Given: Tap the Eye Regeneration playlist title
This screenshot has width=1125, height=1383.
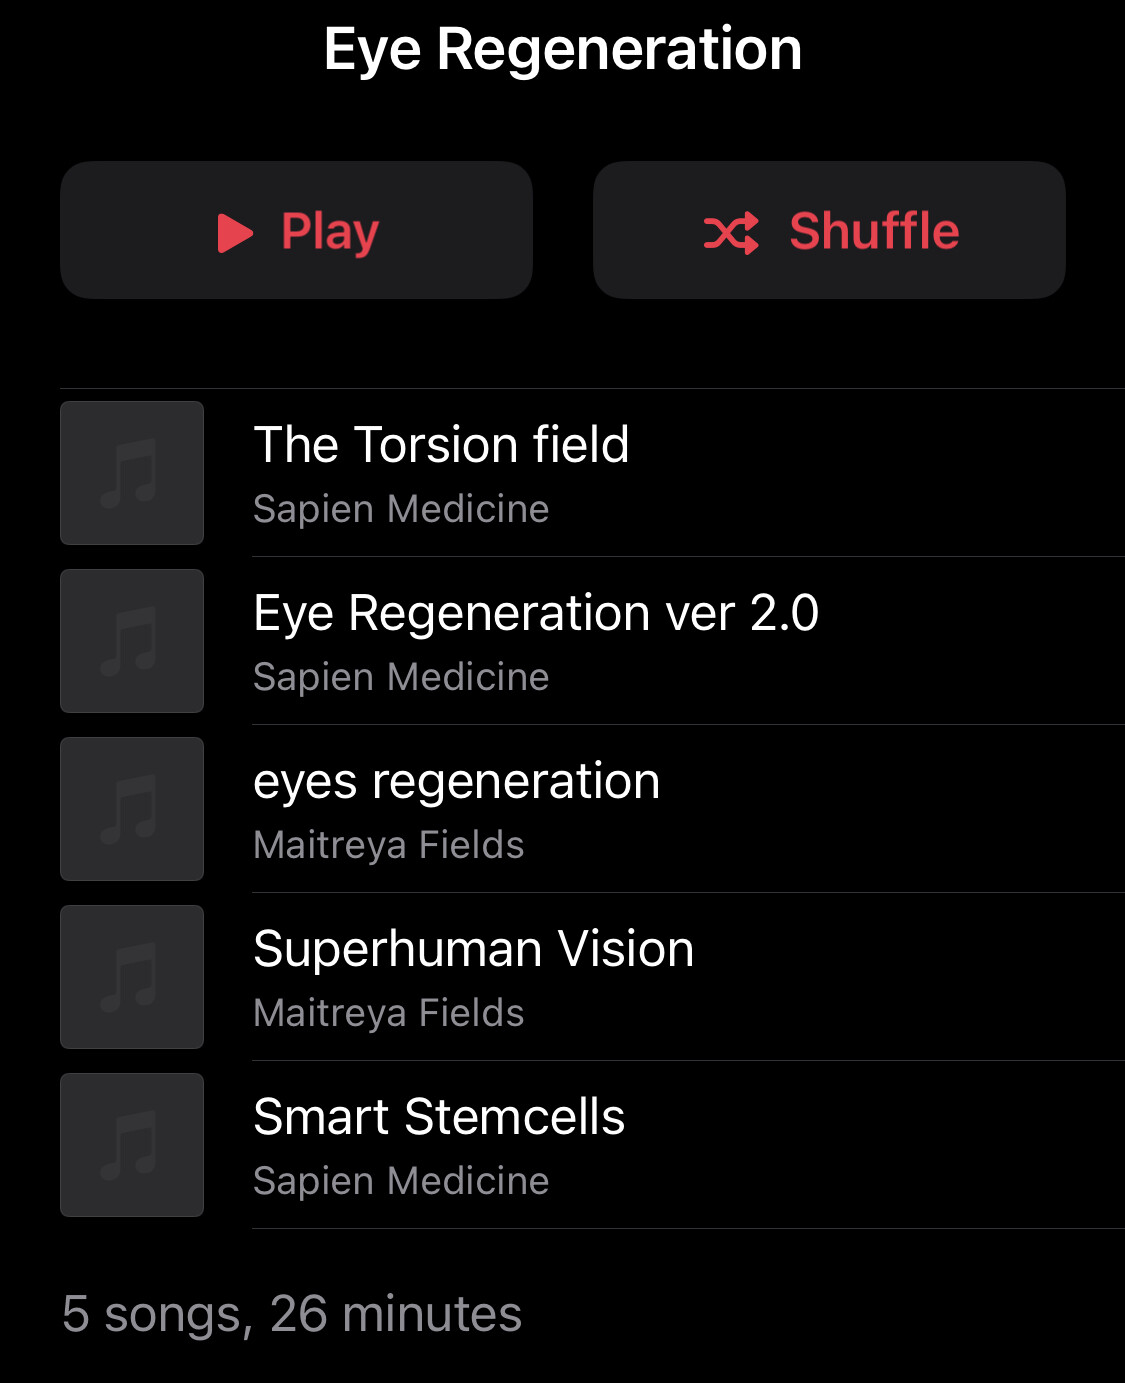Looking at the screenshot, I should [x=563, y=49].
